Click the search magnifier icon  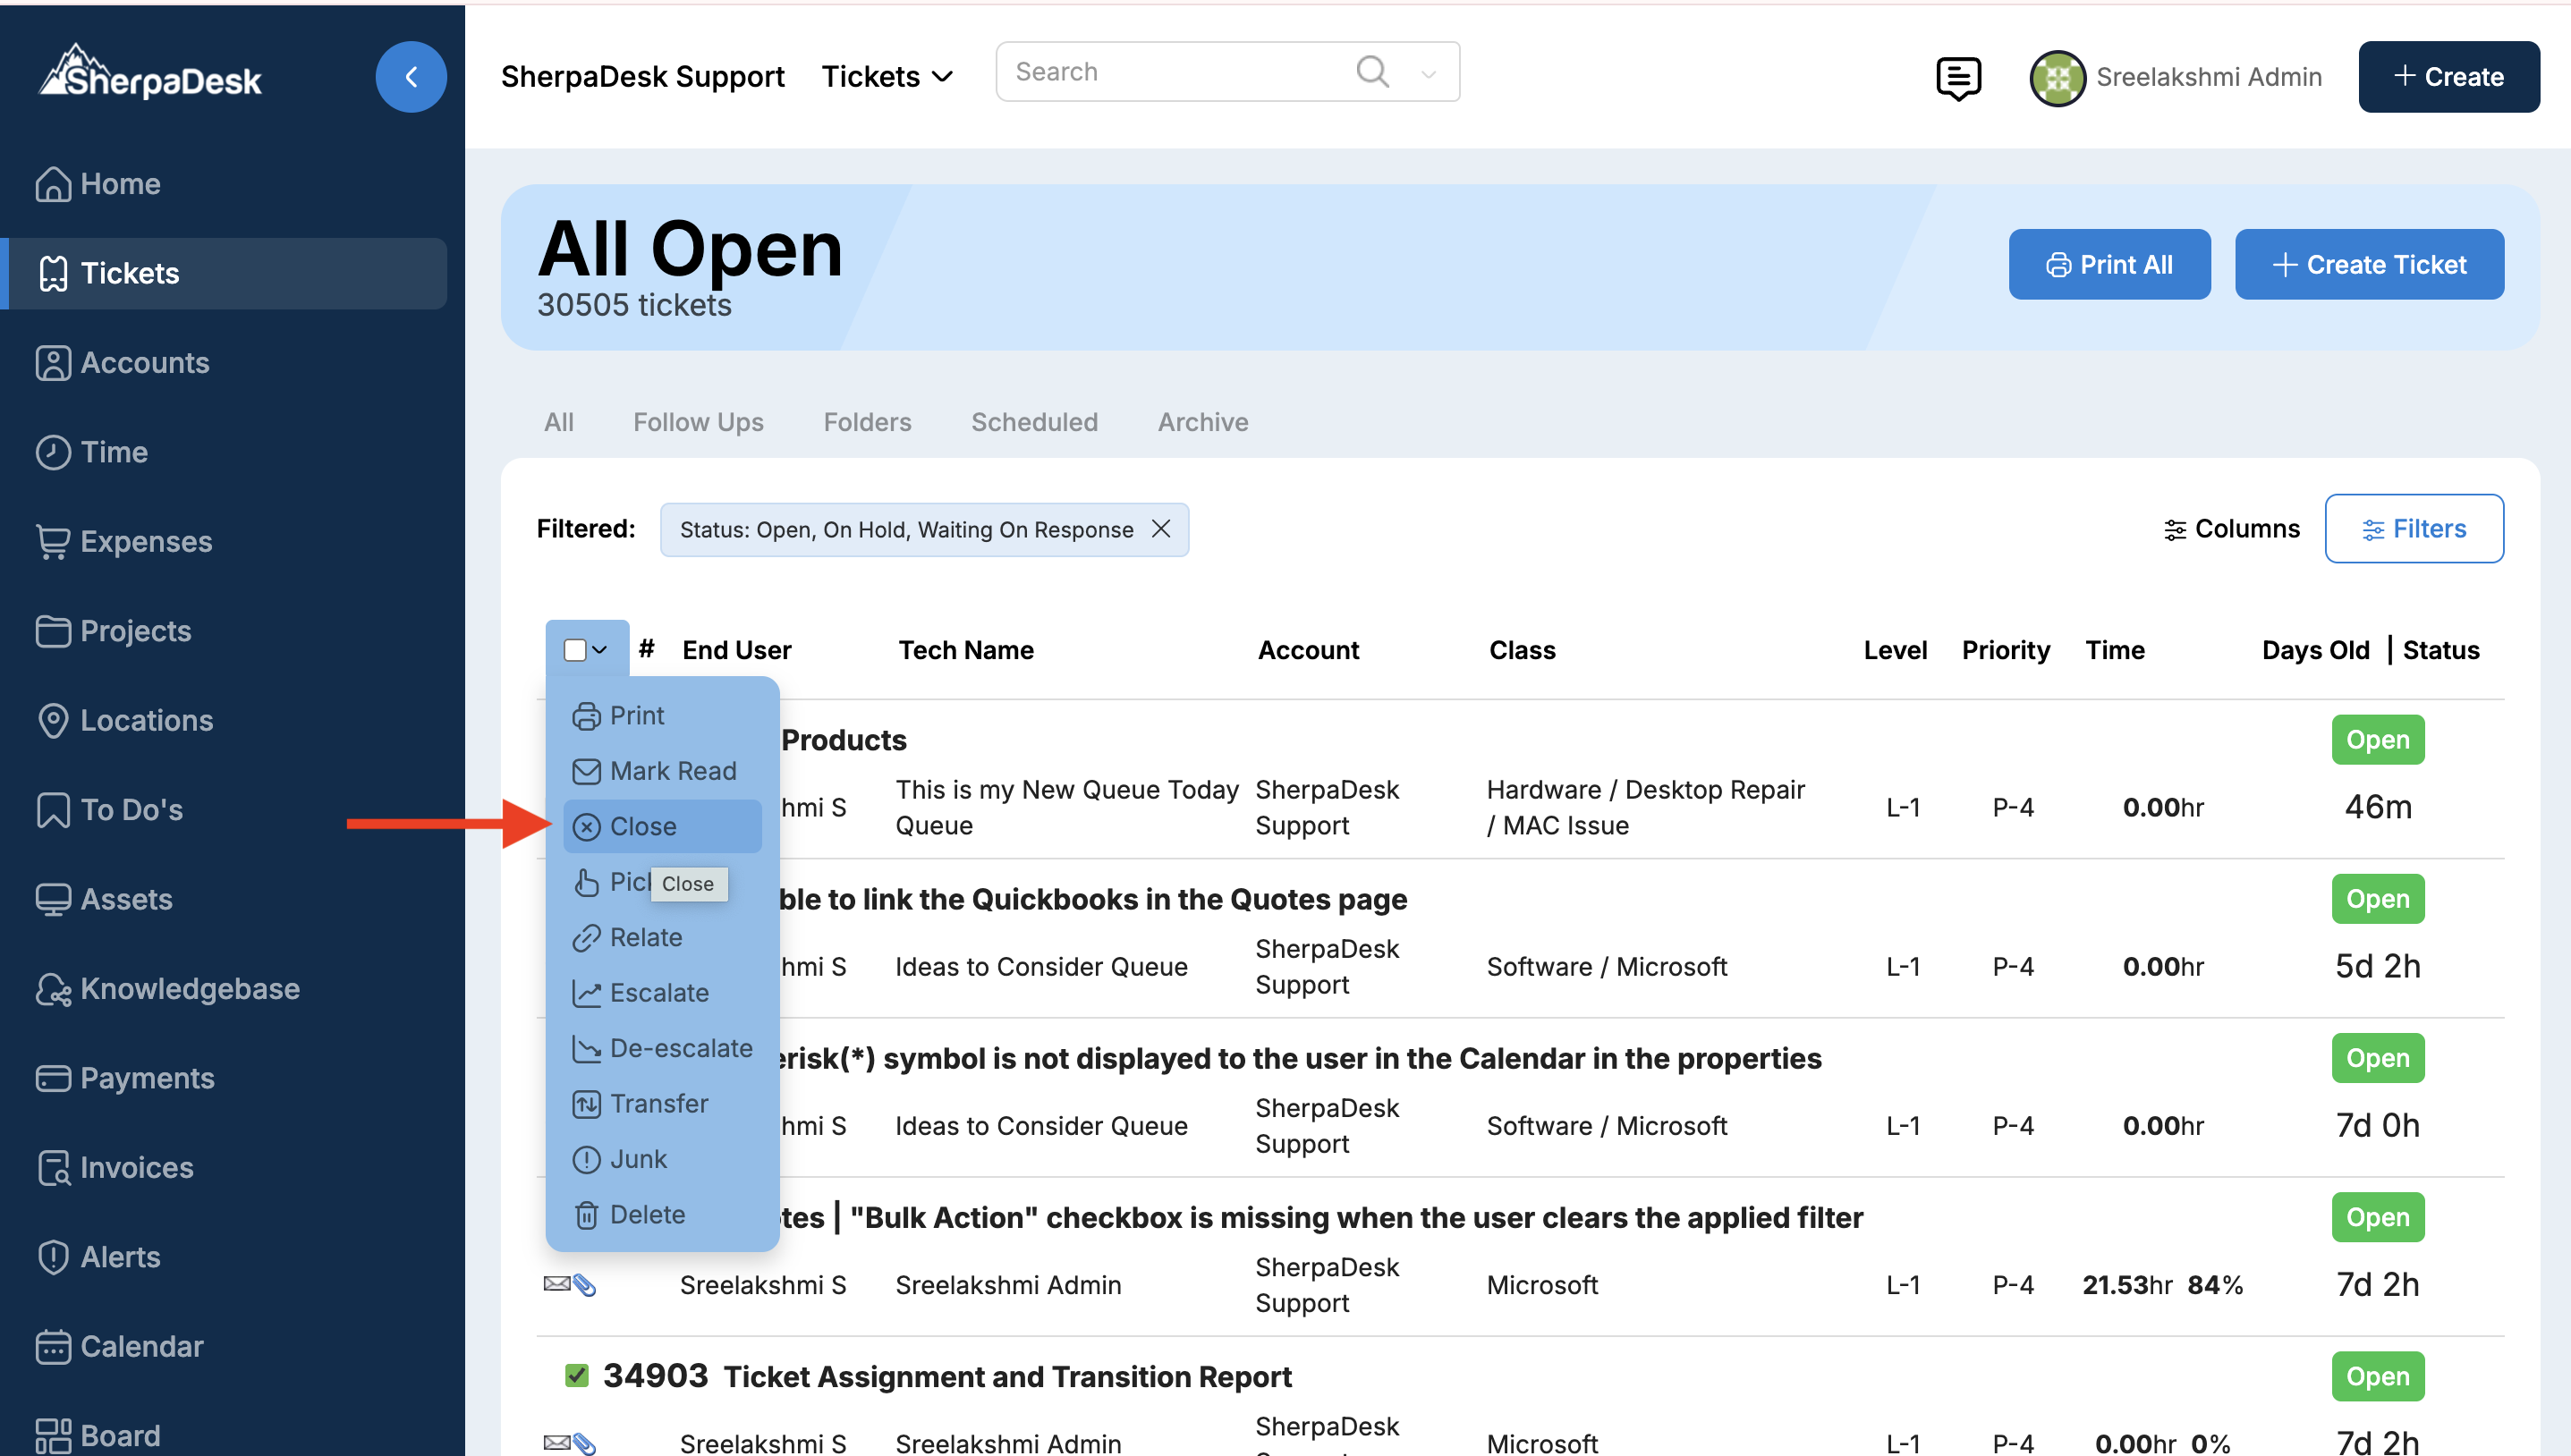(x=1372, y=71)
